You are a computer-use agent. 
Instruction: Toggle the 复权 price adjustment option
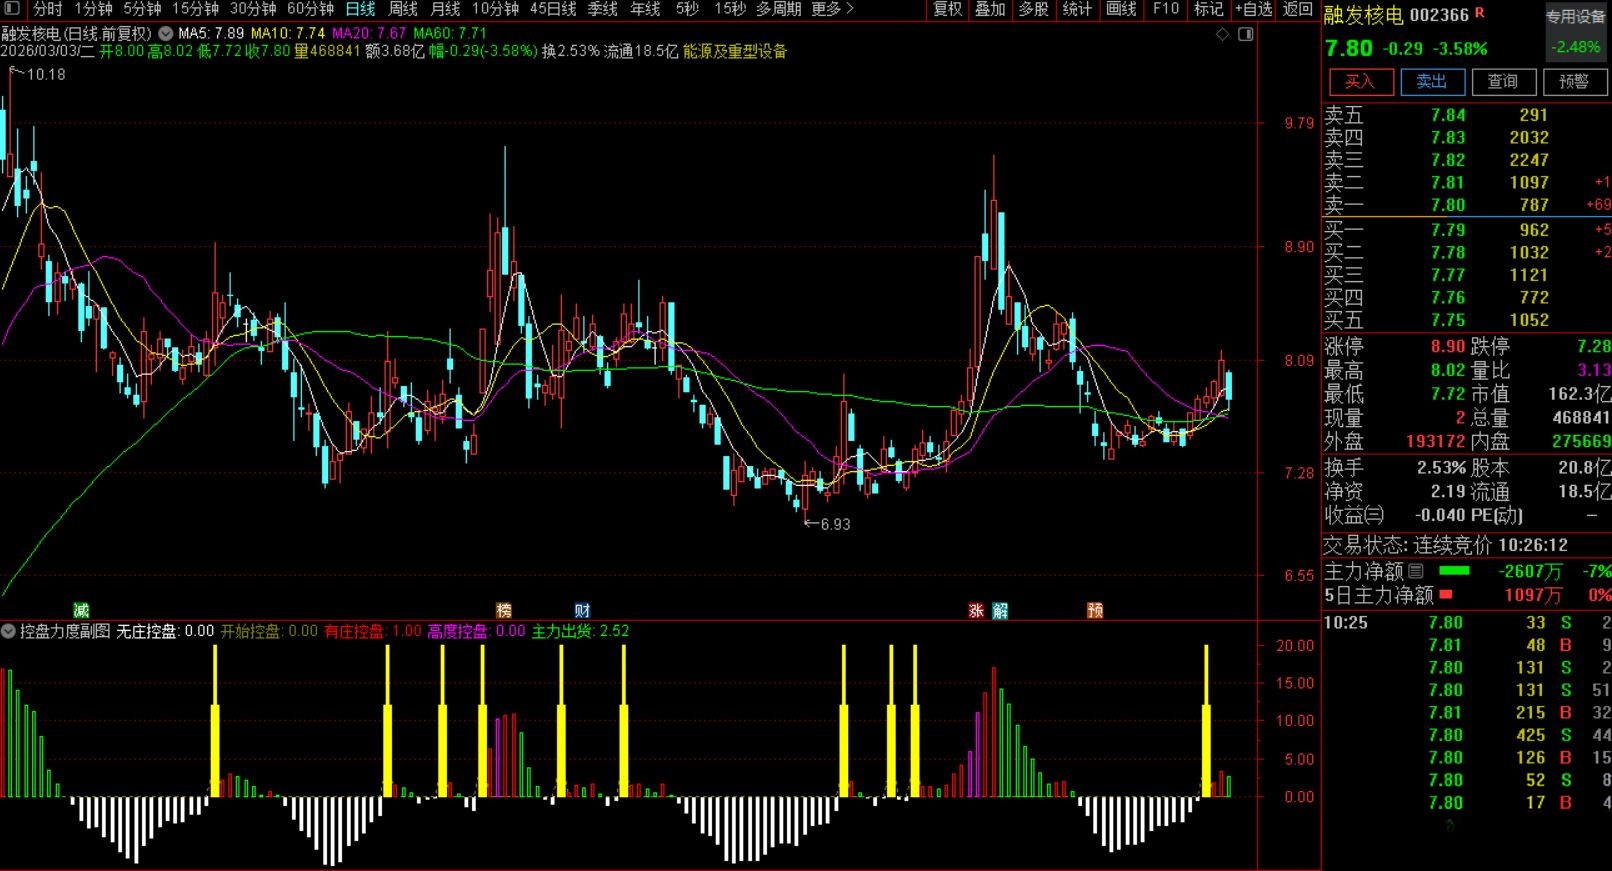click(947, 9)
